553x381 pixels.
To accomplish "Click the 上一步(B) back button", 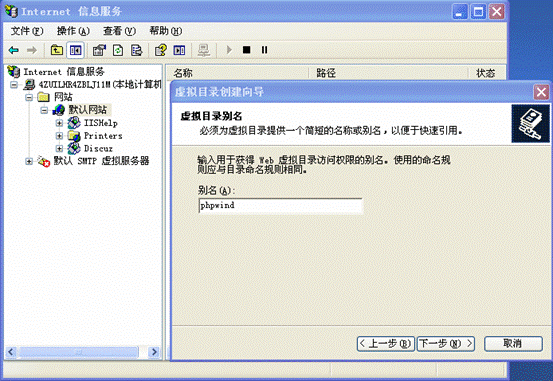I will [x=386, y=343].
